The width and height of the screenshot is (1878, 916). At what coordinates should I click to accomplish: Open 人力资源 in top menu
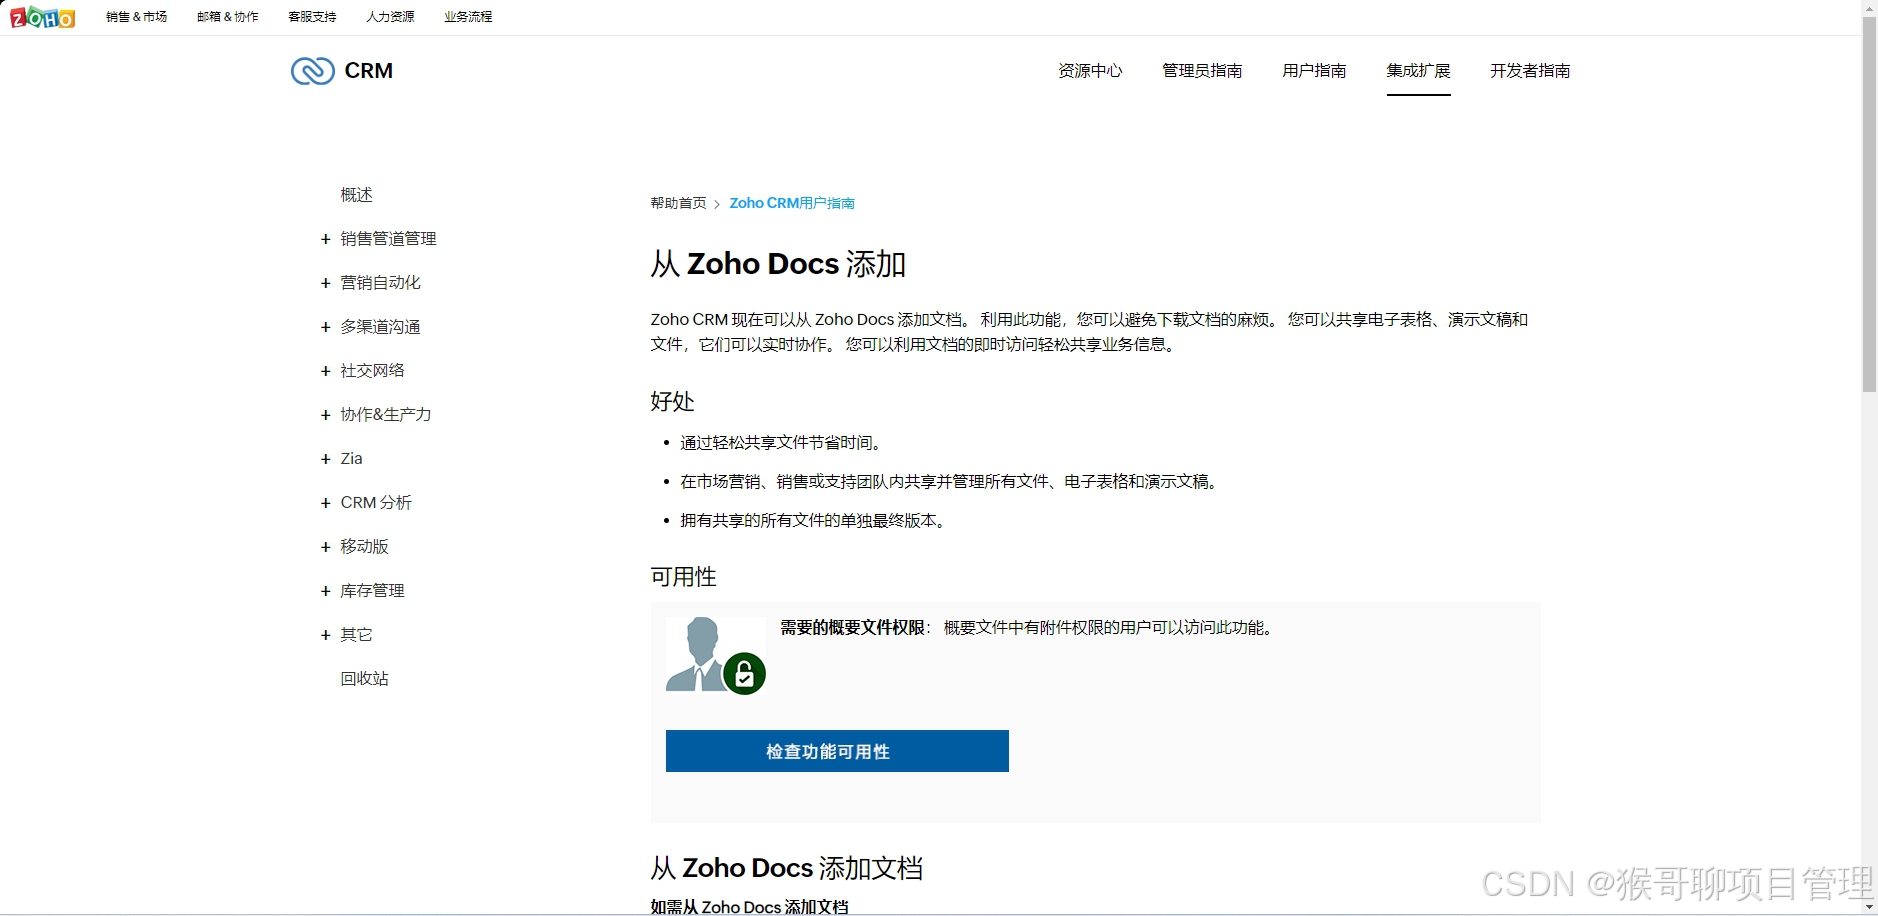coord(390,17)
